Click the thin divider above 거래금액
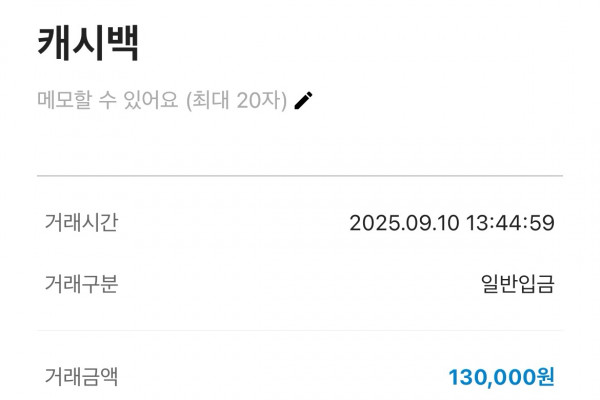 [x=300, y=330]
